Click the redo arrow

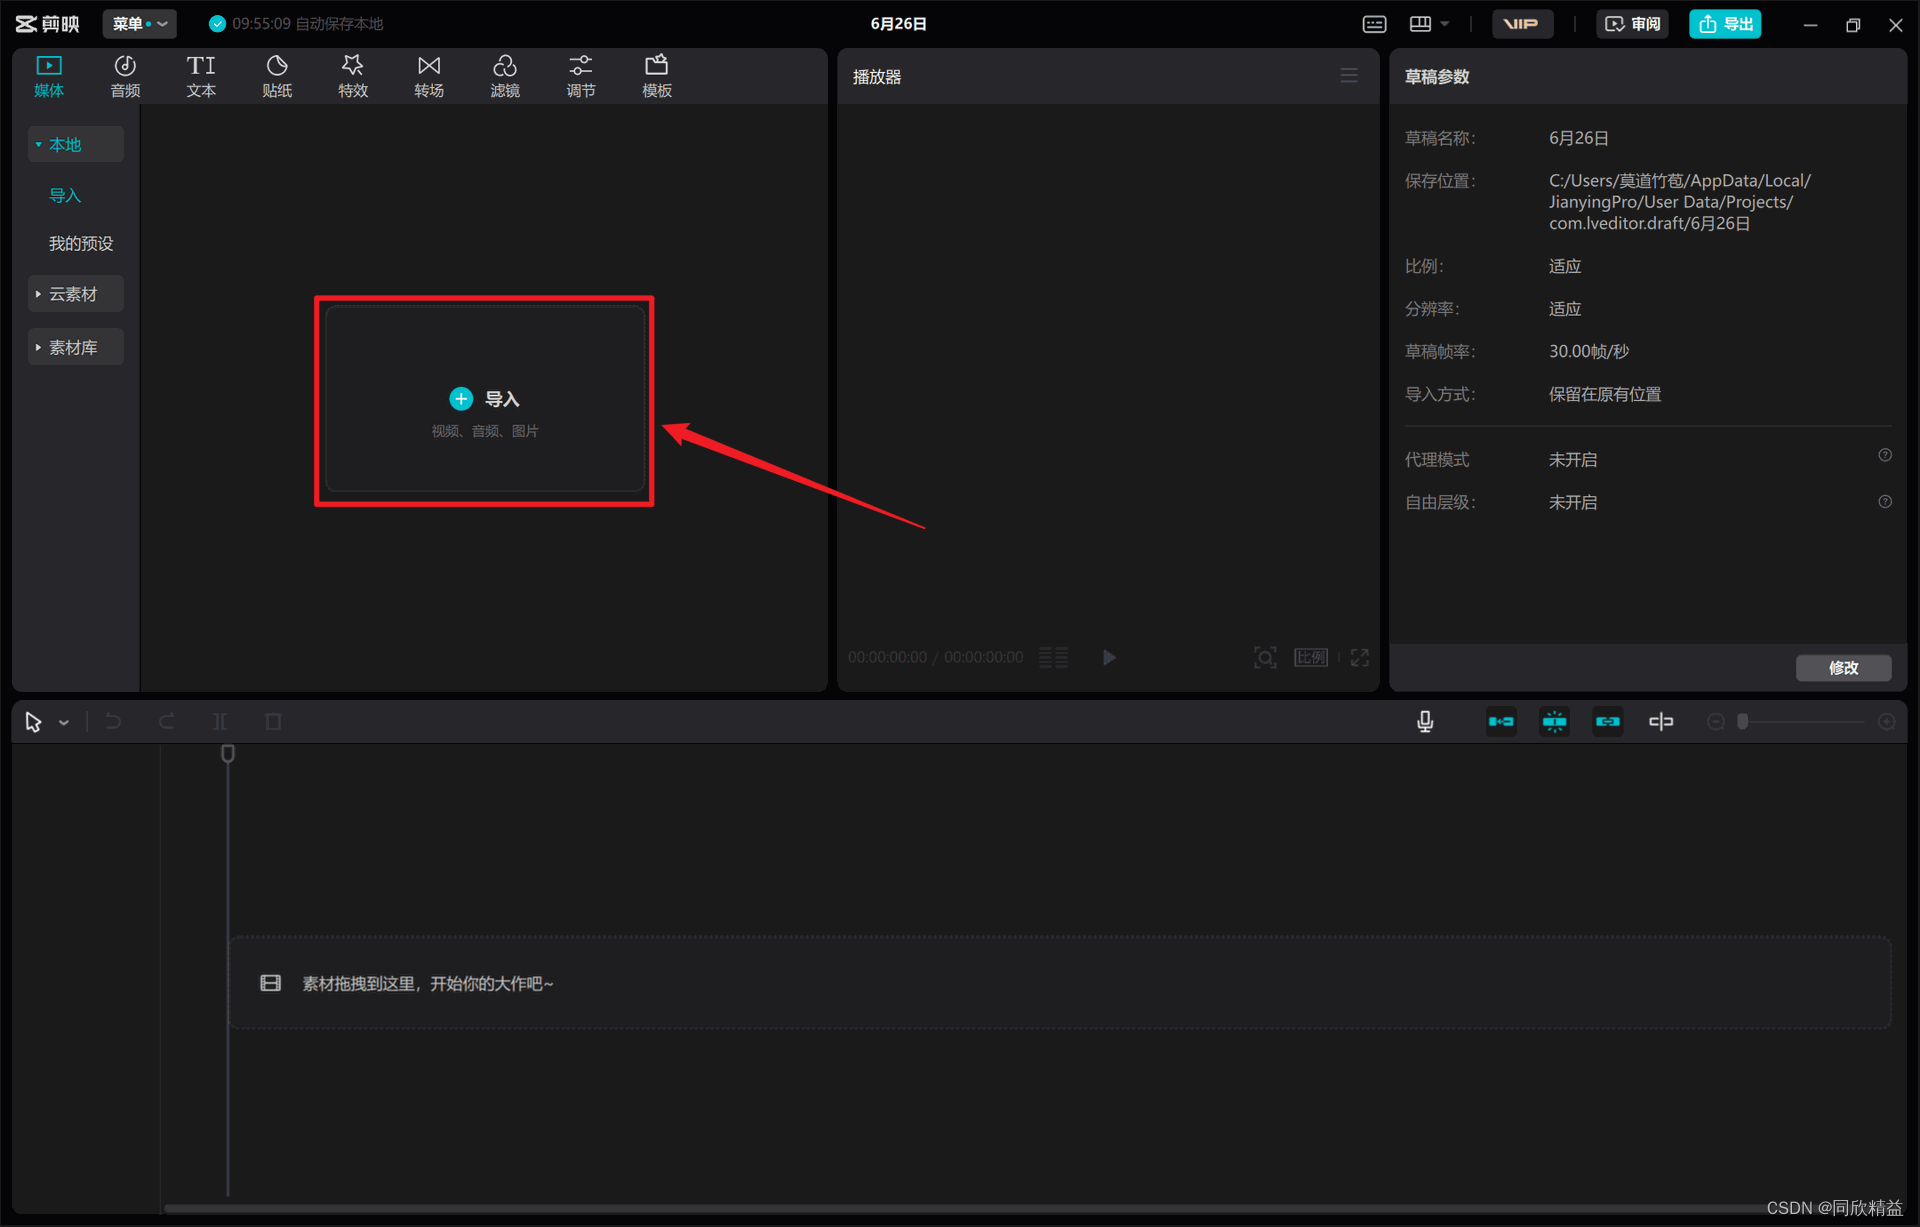click(x=166, y=721)
